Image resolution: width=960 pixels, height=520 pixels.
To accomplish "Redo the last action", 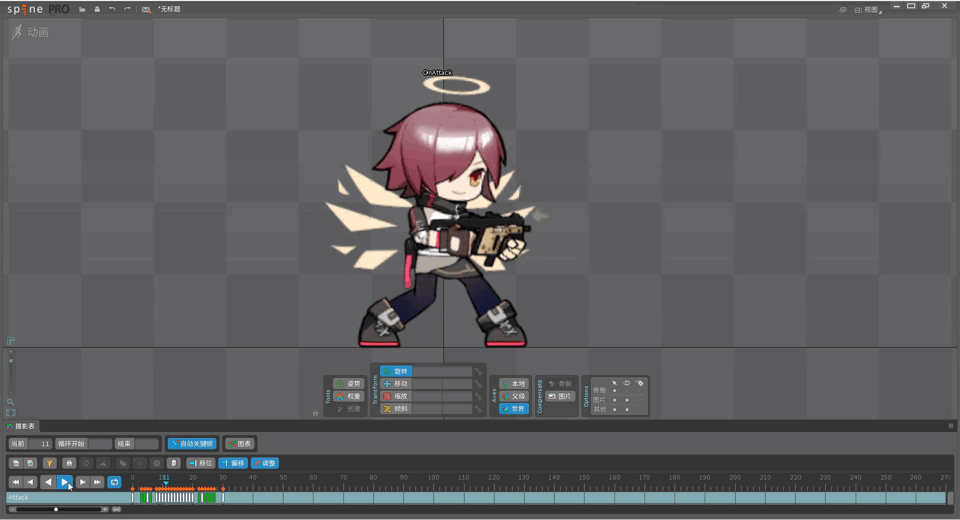I will coord(127,9).
